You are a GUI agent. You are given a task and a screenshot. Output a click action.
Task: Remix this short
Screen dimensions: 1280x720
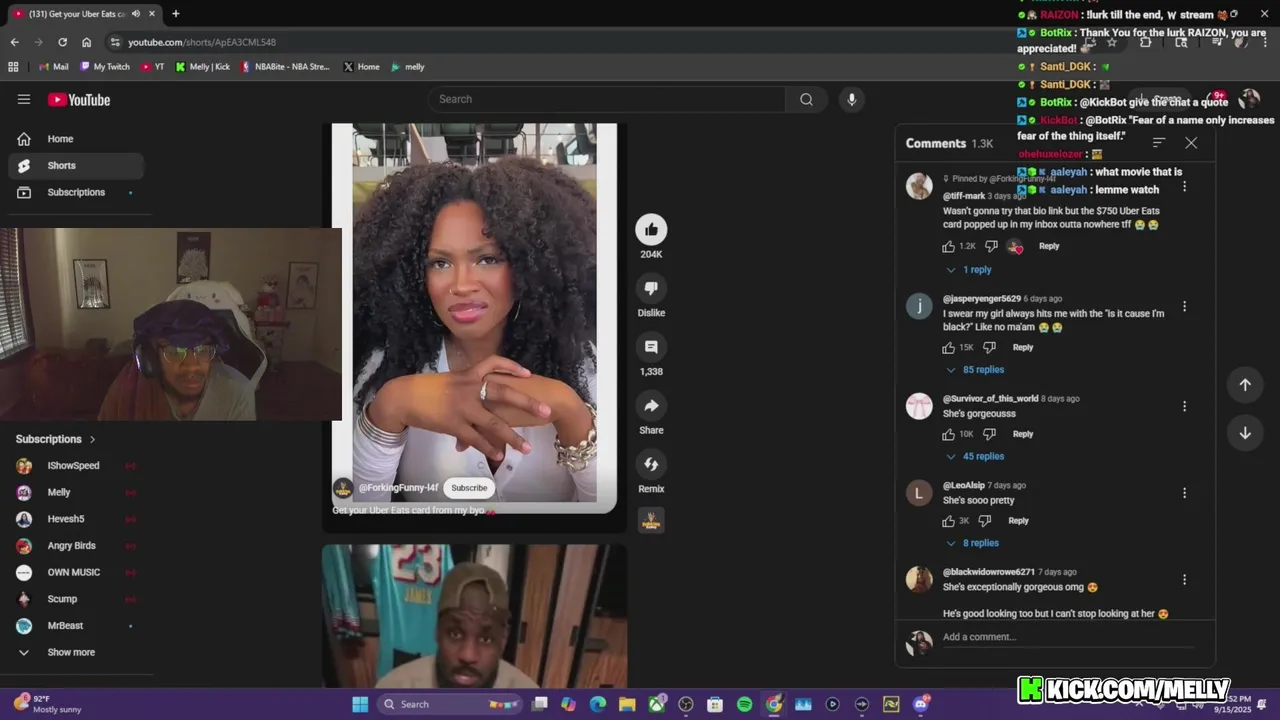pos(651,464)
